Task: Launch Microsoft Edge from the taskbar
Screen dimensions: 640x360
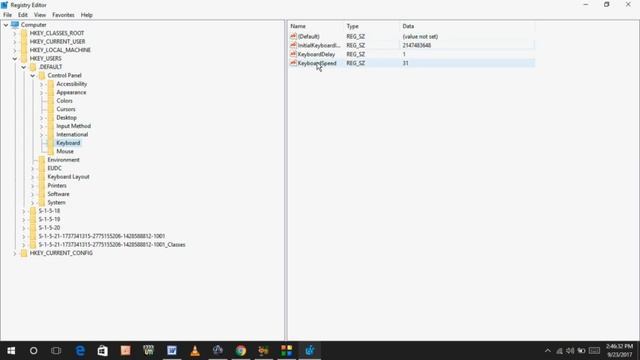Action: [80, 351]
